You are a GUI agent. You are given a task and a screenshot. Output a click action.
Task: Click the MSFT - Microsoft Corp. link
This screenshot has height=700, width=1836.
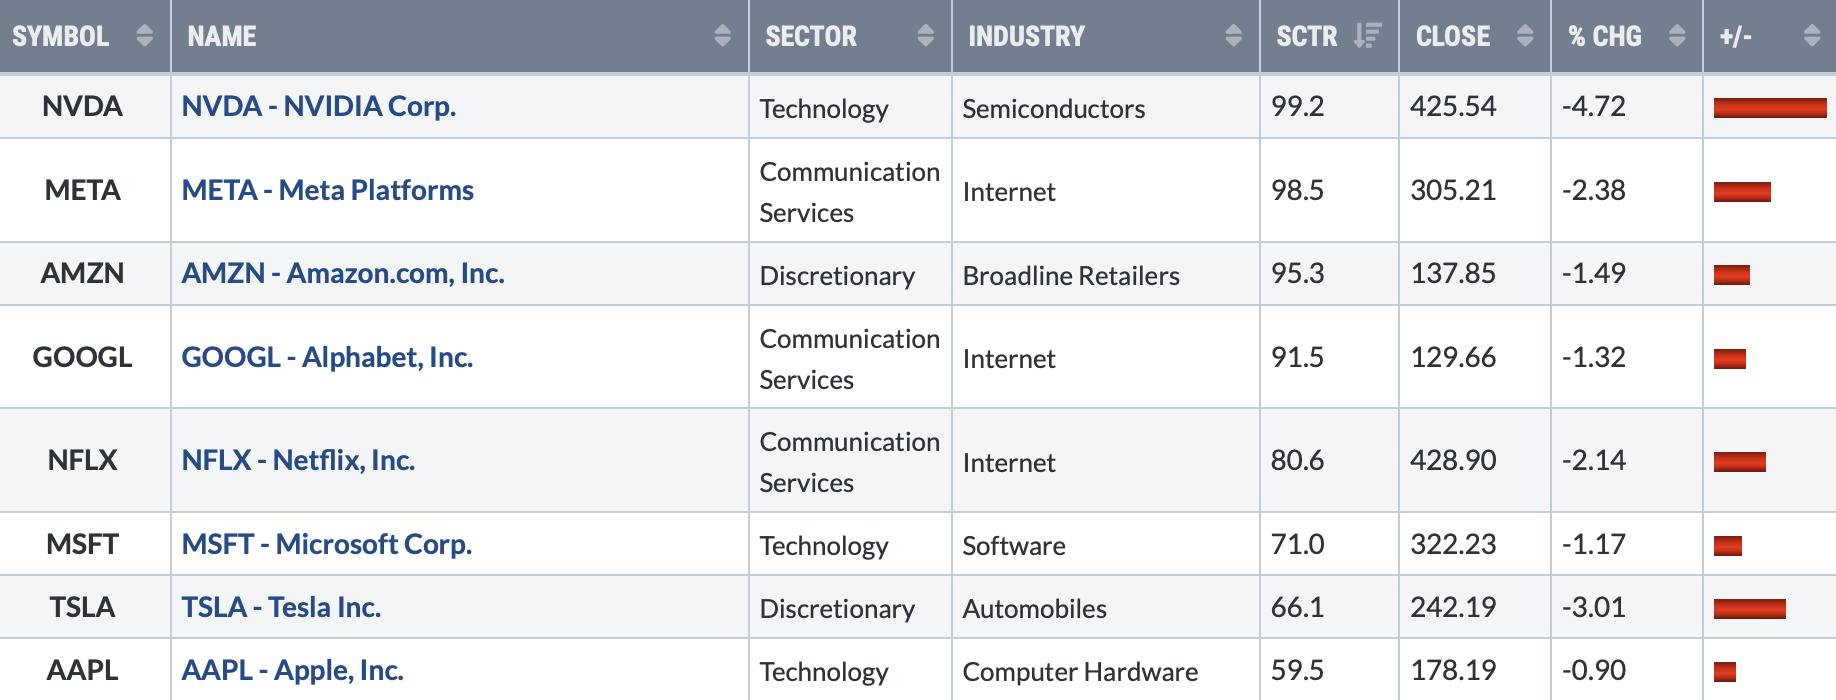coord(327,544)
